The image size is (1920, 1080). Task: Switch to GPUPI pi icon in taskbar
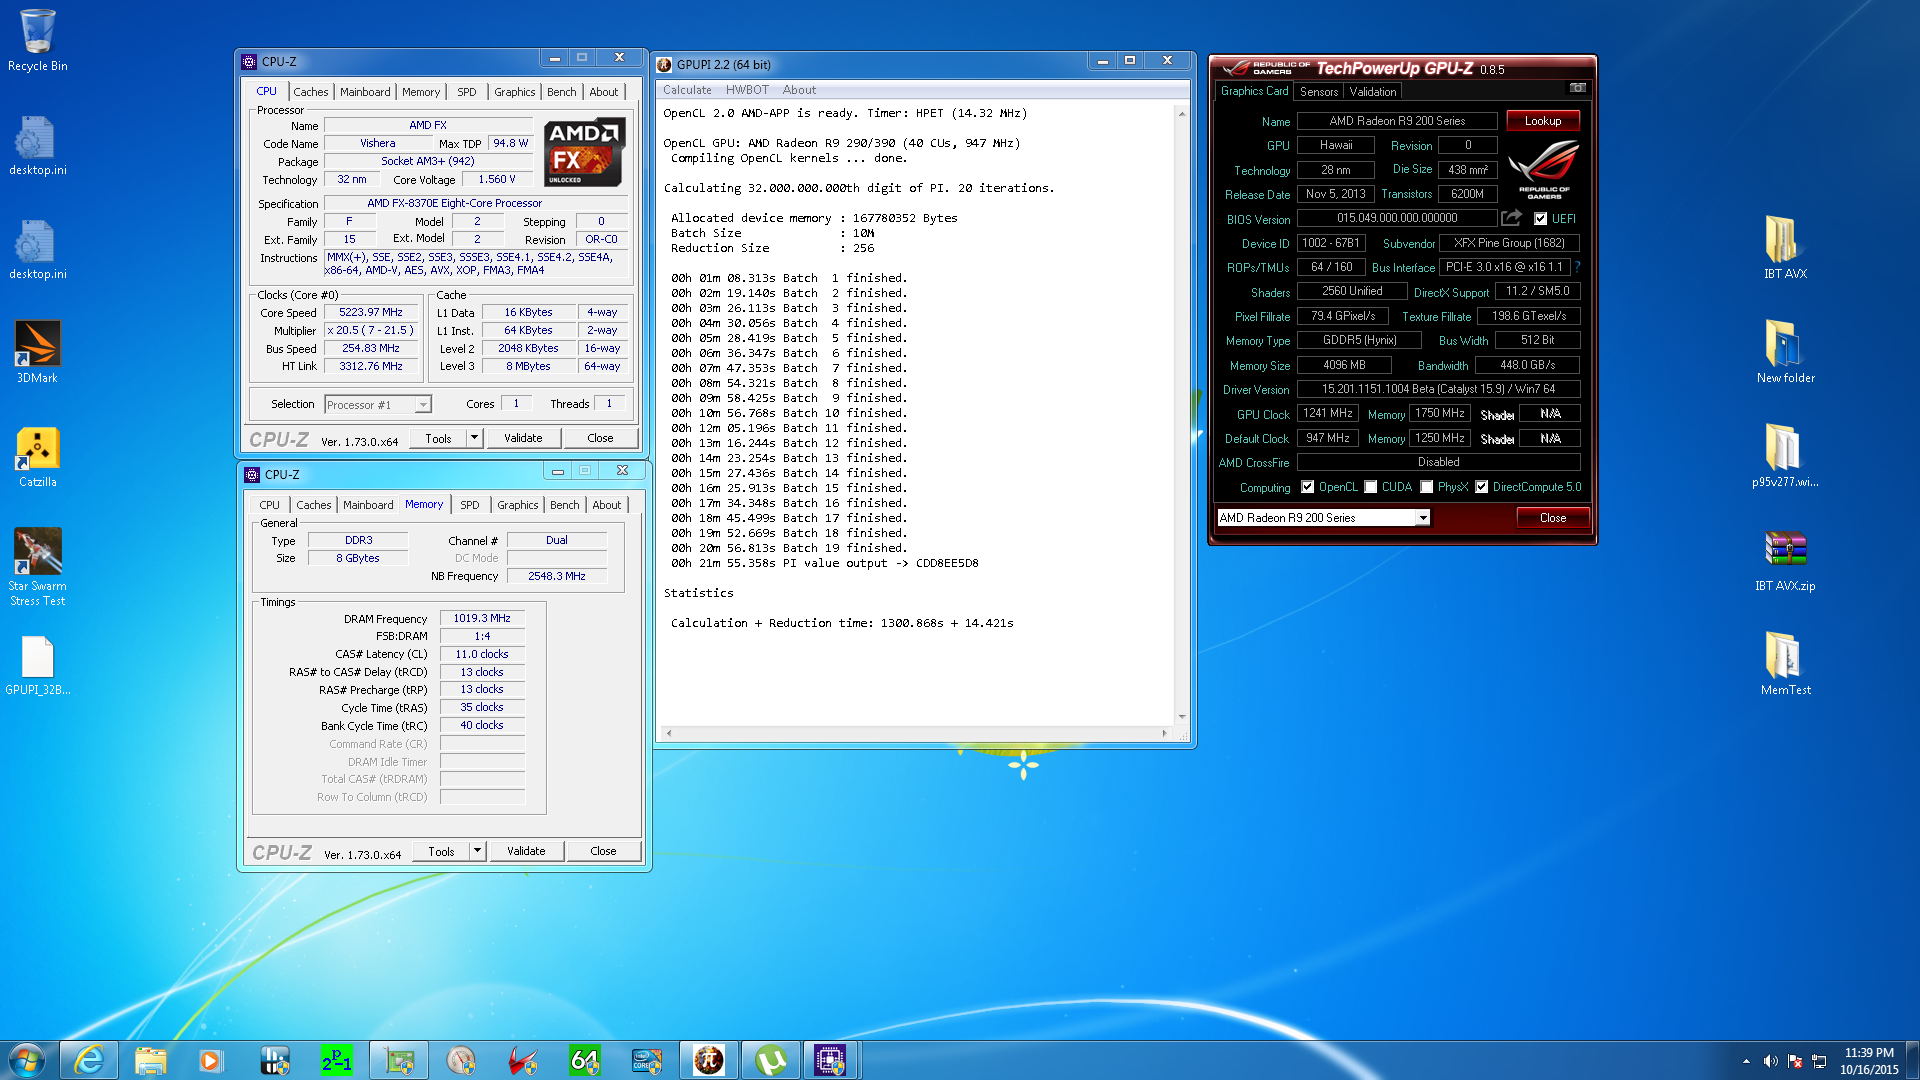[709, 1060]
